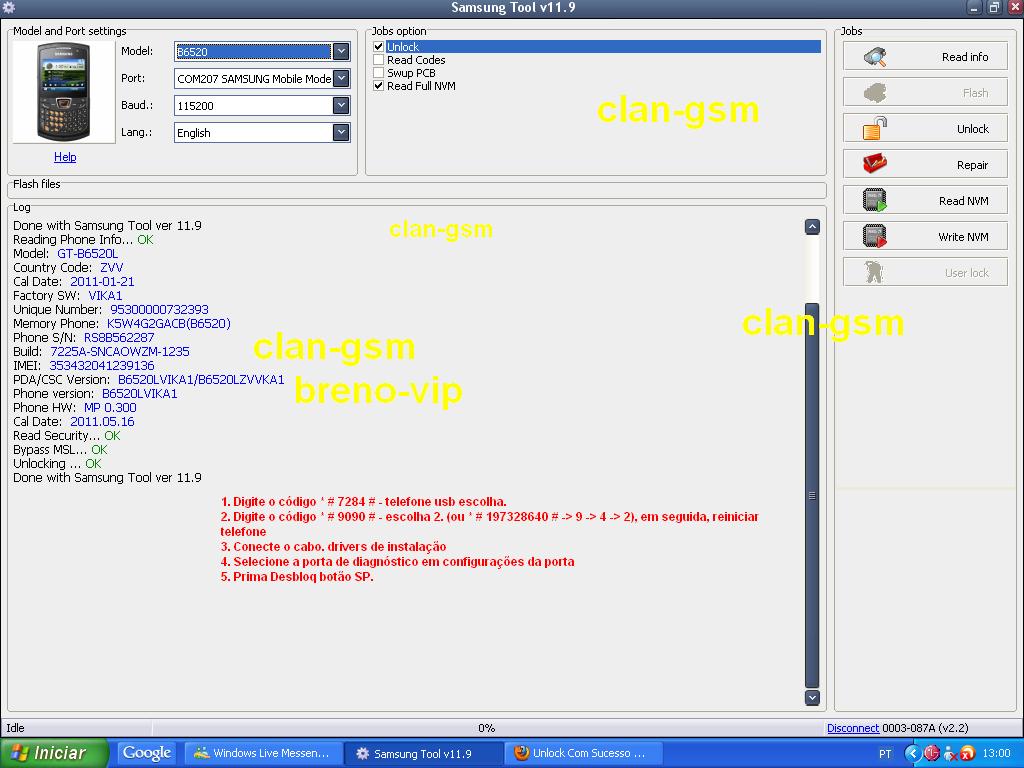
Task: Click the 13:00 clock in tray
Action: pyautogui.click(x=996, y=753)
